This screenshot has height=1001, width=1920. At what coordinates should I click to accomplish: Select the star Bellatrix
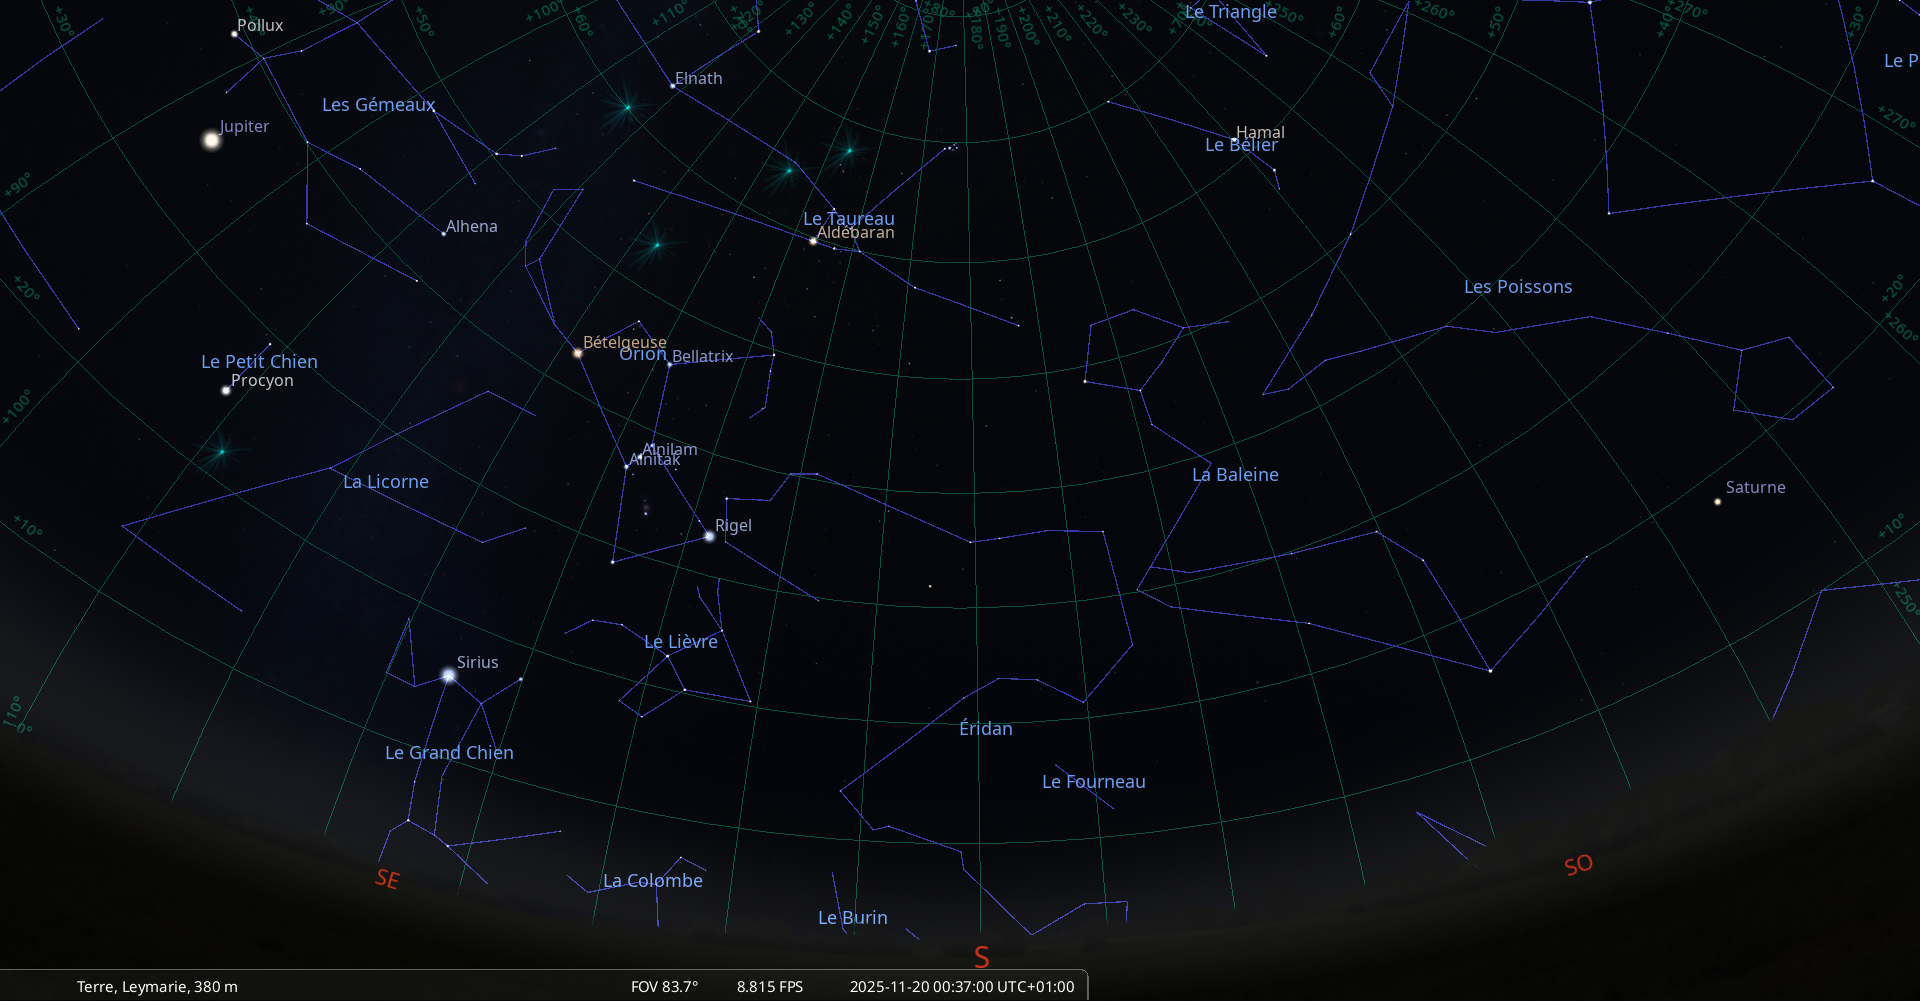coord(670,364)
